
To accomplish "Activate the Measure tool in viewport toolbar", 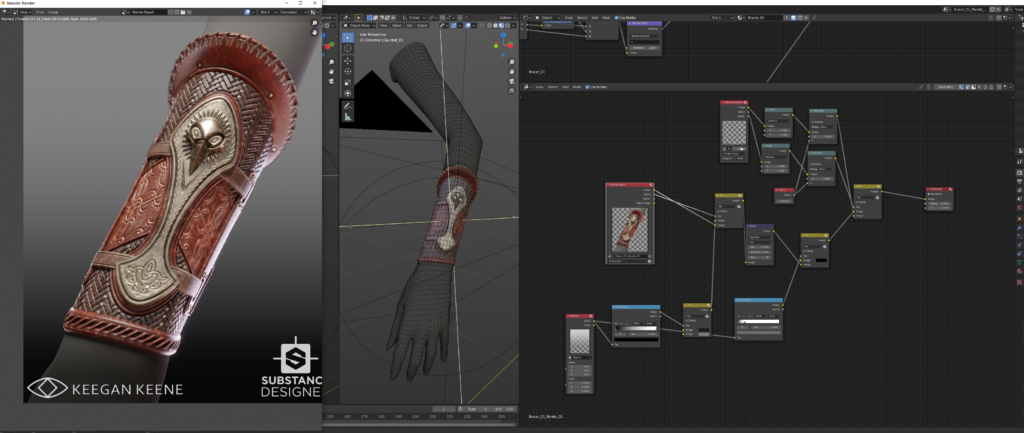I will 348,116.
